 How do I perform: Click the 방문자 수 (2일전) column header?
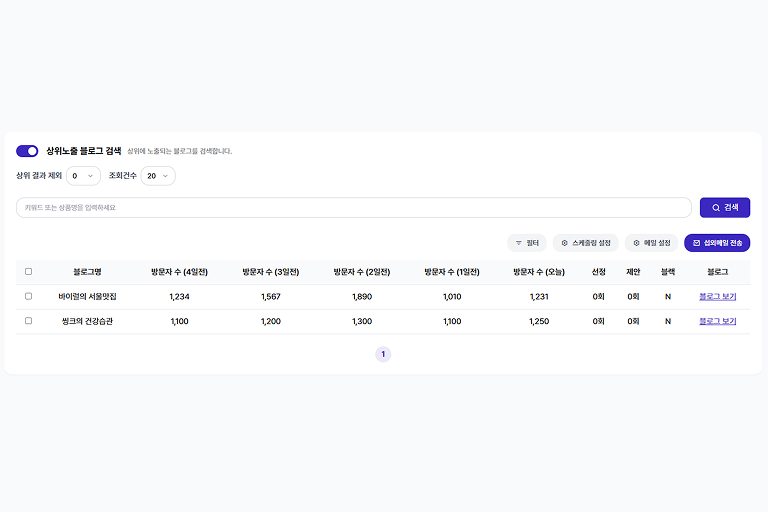(362, 272)
